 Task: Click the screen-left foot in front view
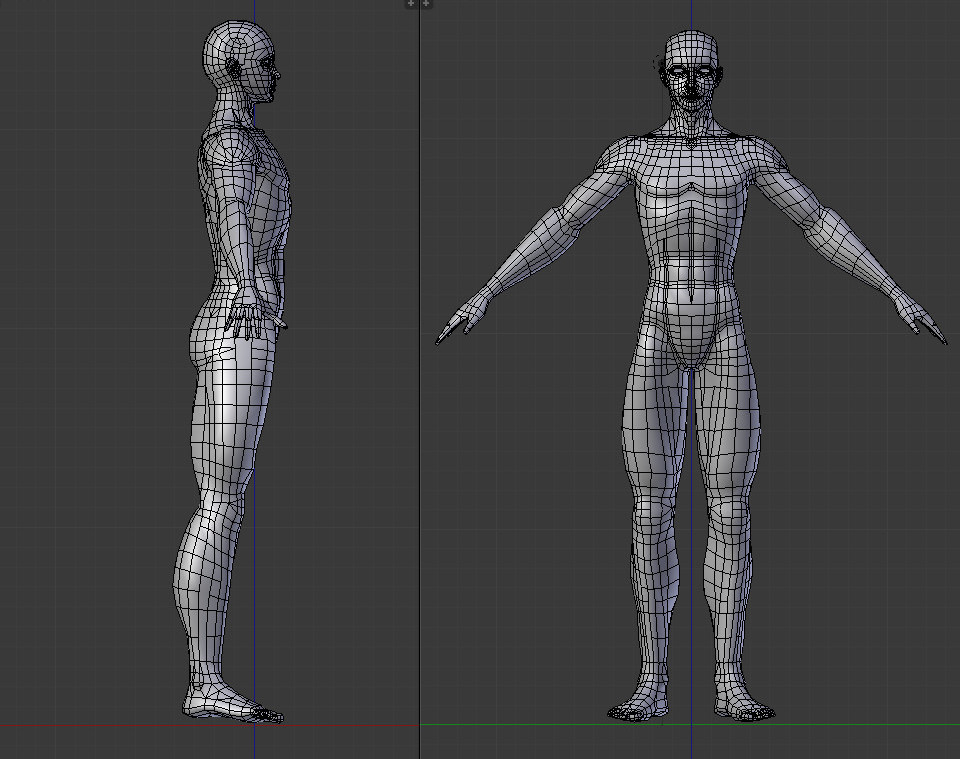click(640, 706)
